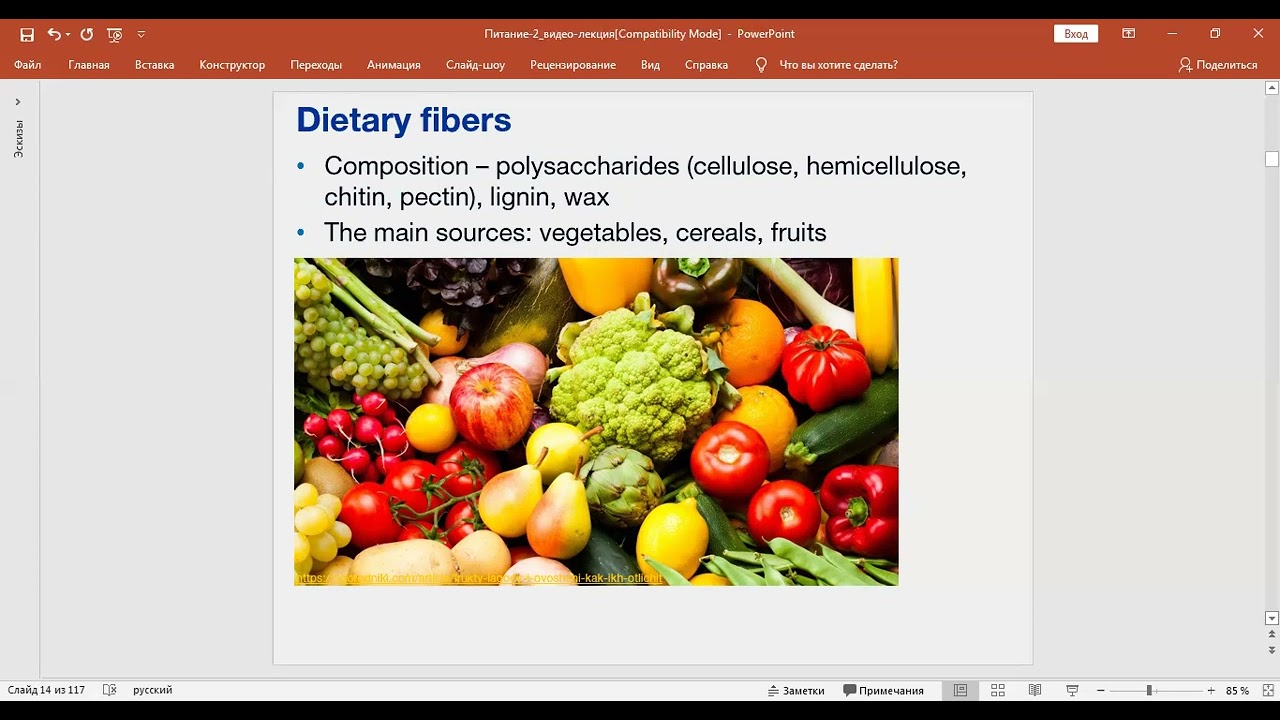Screen dimensions: 1280x720
Task: Click the slide title 'Dietary fibers'
Action: [x=404, y=120]
